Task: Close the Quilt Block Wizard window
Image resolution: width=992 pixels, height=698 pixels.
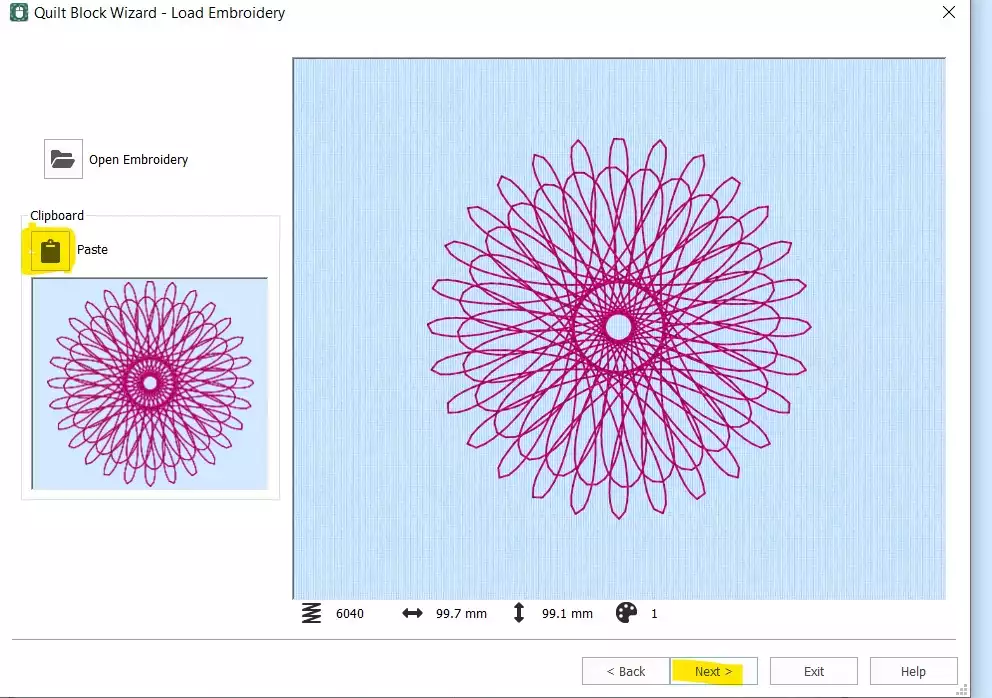Action: click(x=948, y=12)
